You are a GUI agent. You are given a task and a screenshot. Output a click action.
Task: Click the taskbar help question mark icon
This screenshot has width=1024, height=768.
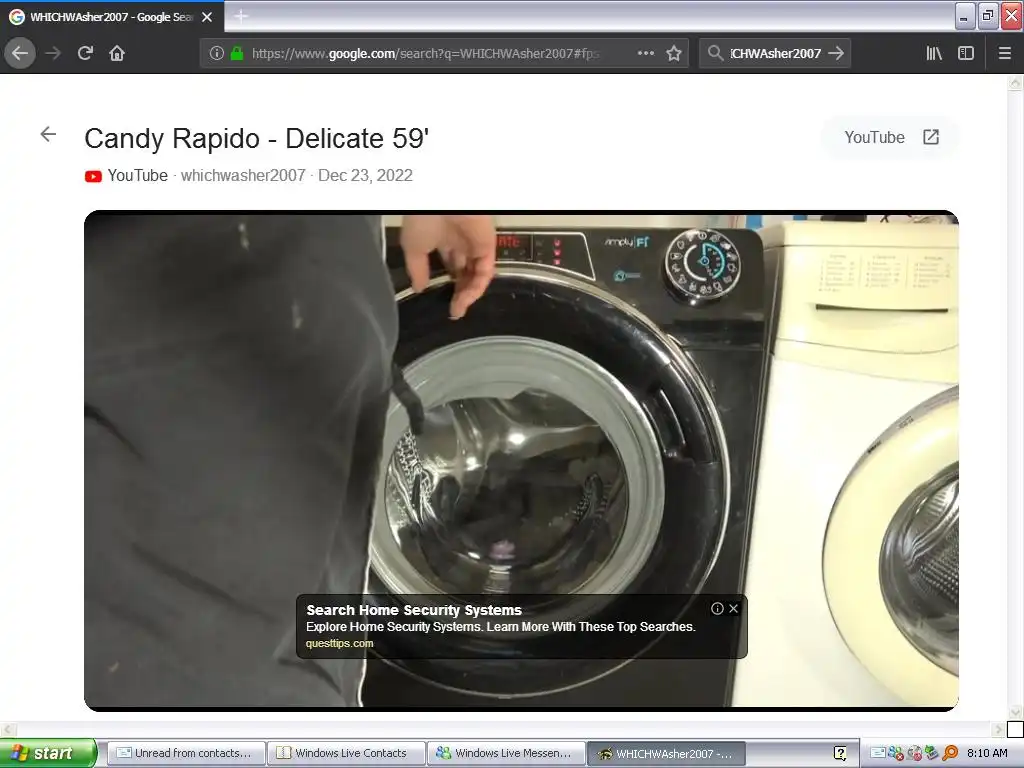[840, 753]
